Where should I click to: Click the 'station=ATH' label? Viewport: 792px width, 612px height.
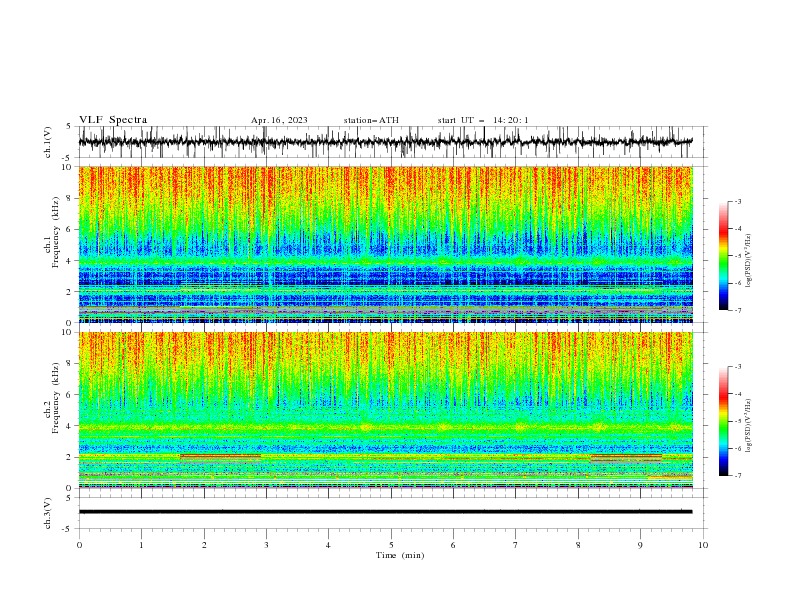click(371, 120)
